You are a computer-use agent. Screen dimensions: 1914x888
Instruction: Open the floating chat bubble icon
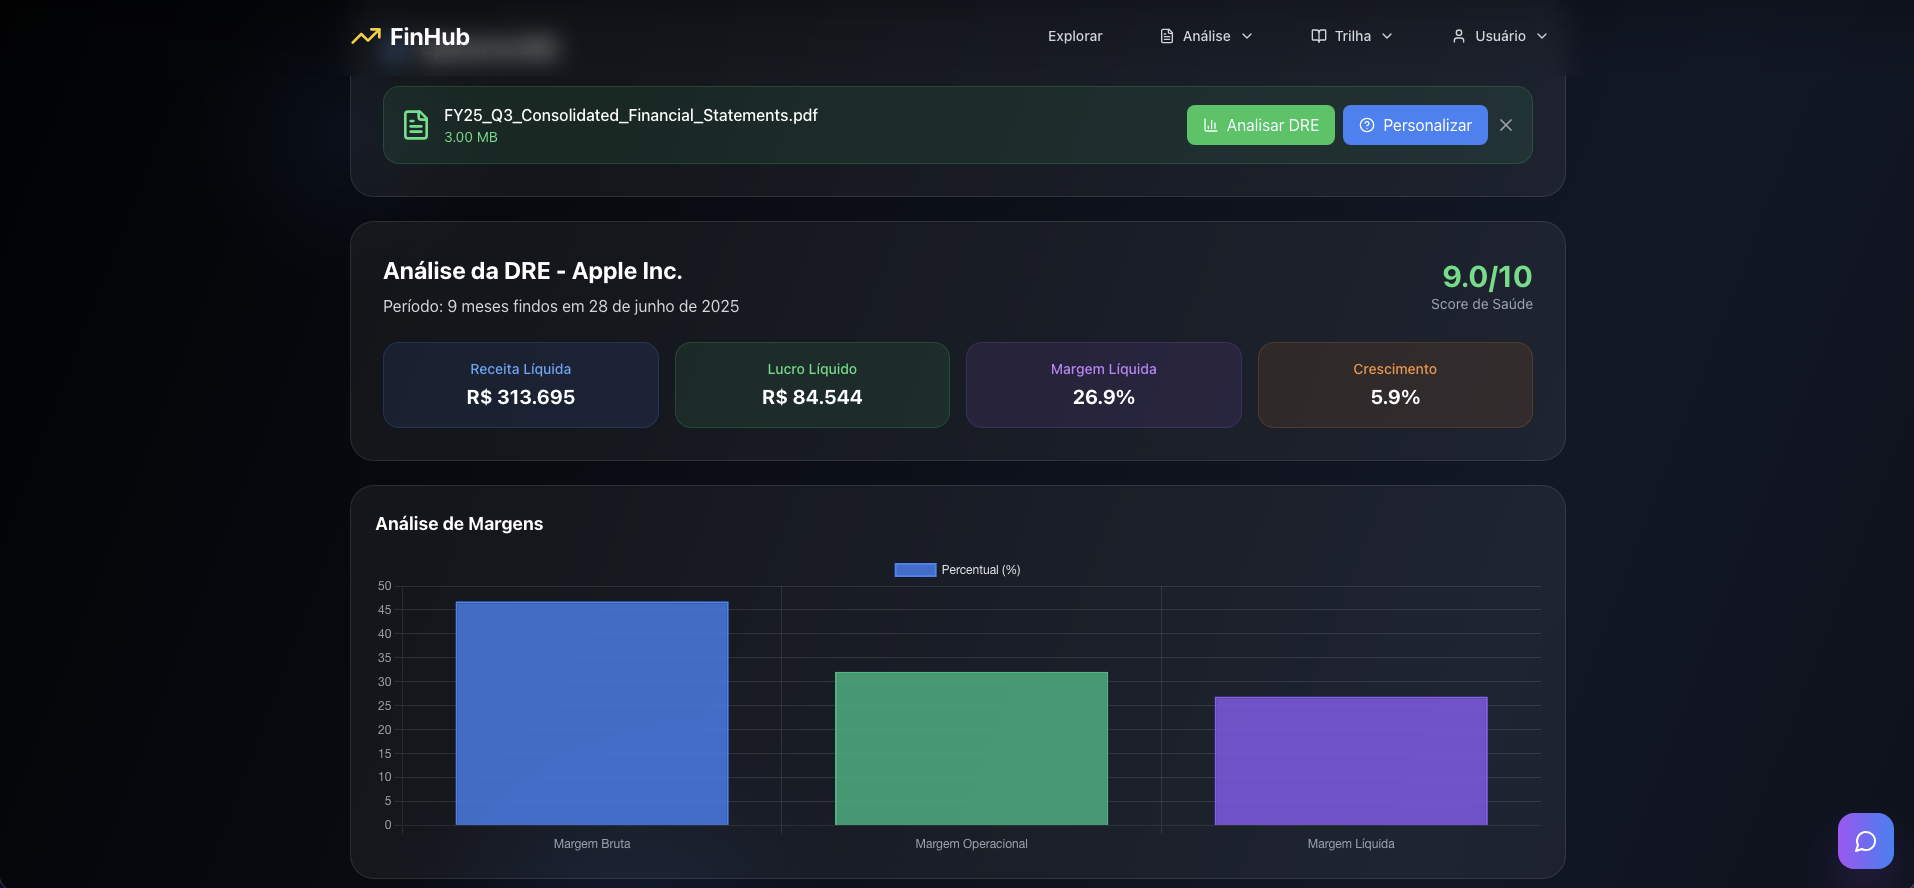[x=1865, y=841]
